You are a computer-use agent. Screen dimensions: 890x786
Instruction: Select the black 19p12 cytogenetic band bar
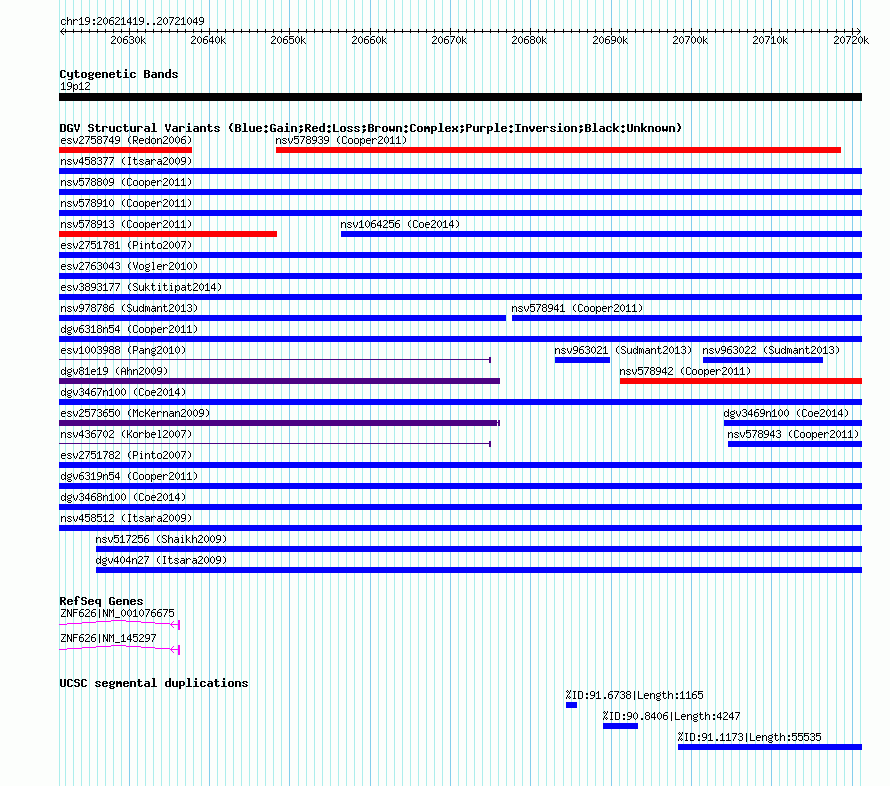click(460, 97)
